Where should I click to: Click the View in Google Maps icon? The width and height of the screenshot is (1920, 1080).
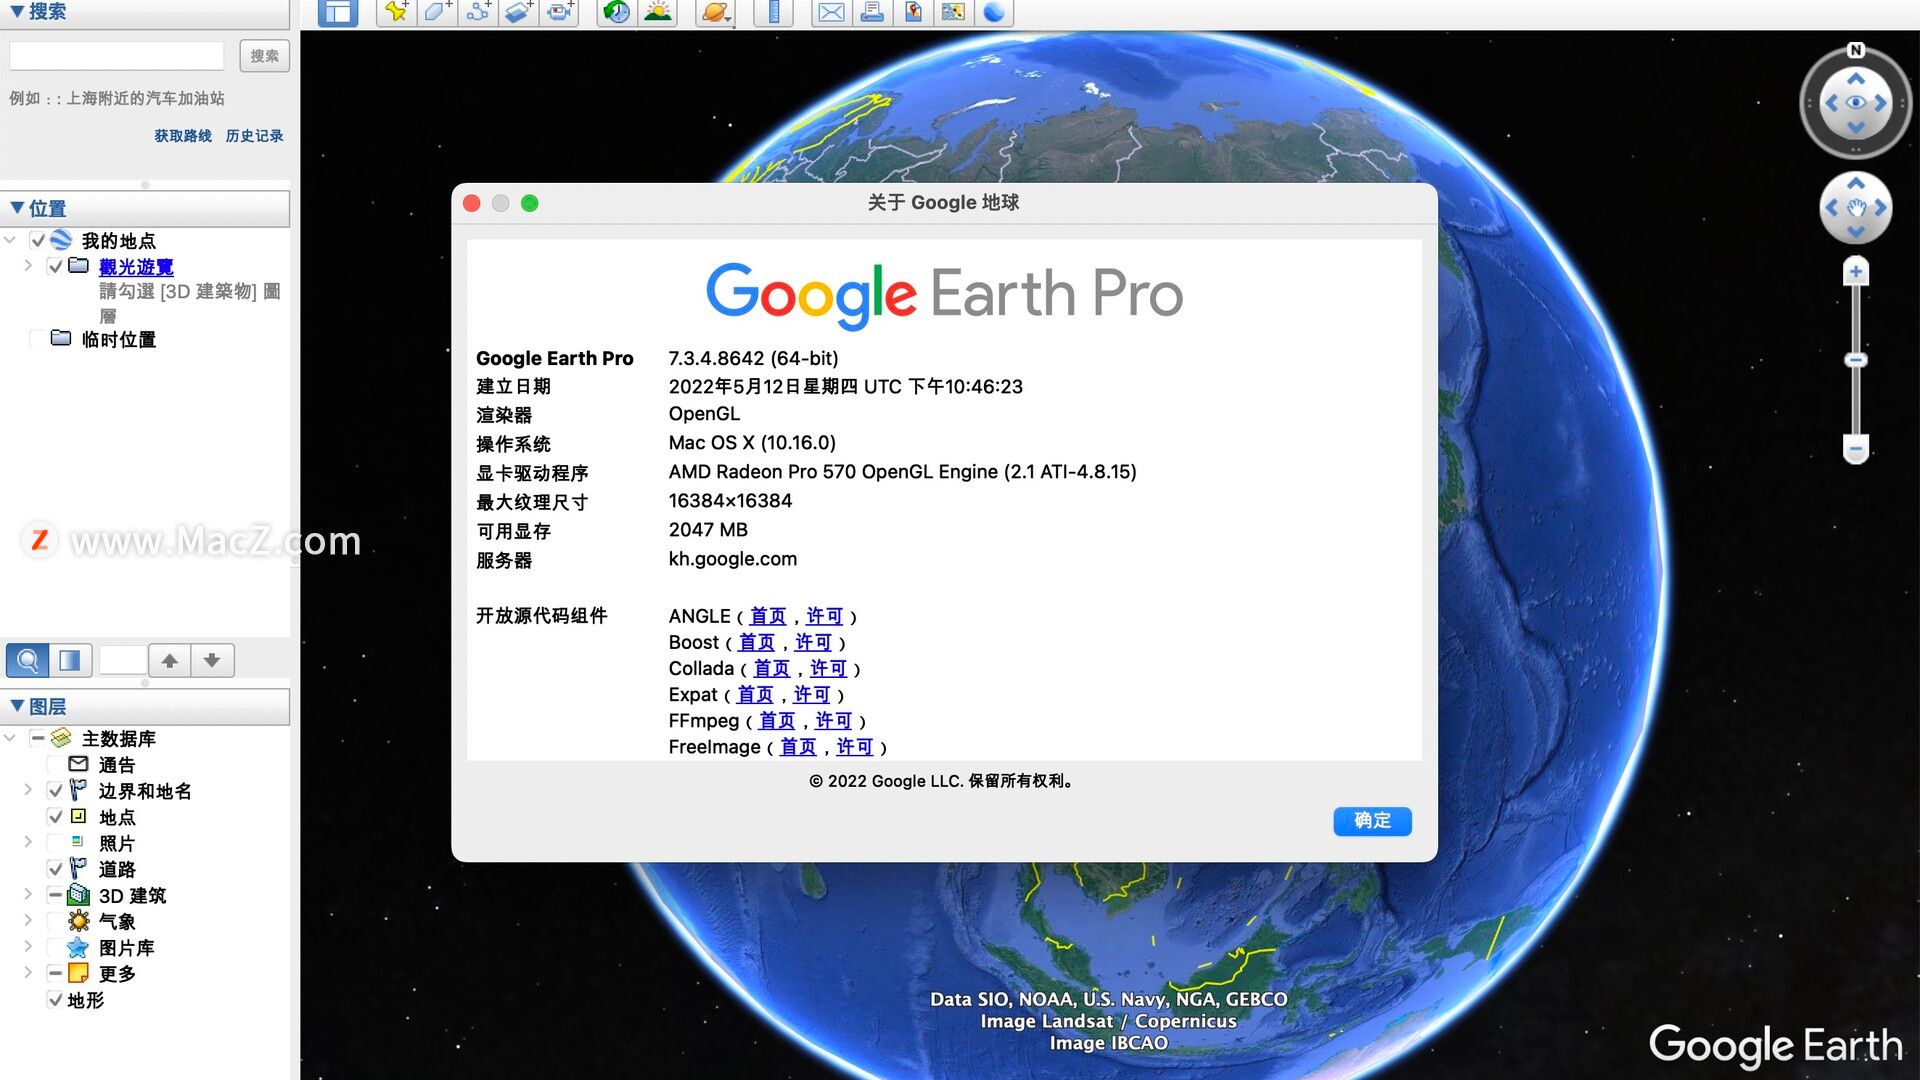coord(953,12)
